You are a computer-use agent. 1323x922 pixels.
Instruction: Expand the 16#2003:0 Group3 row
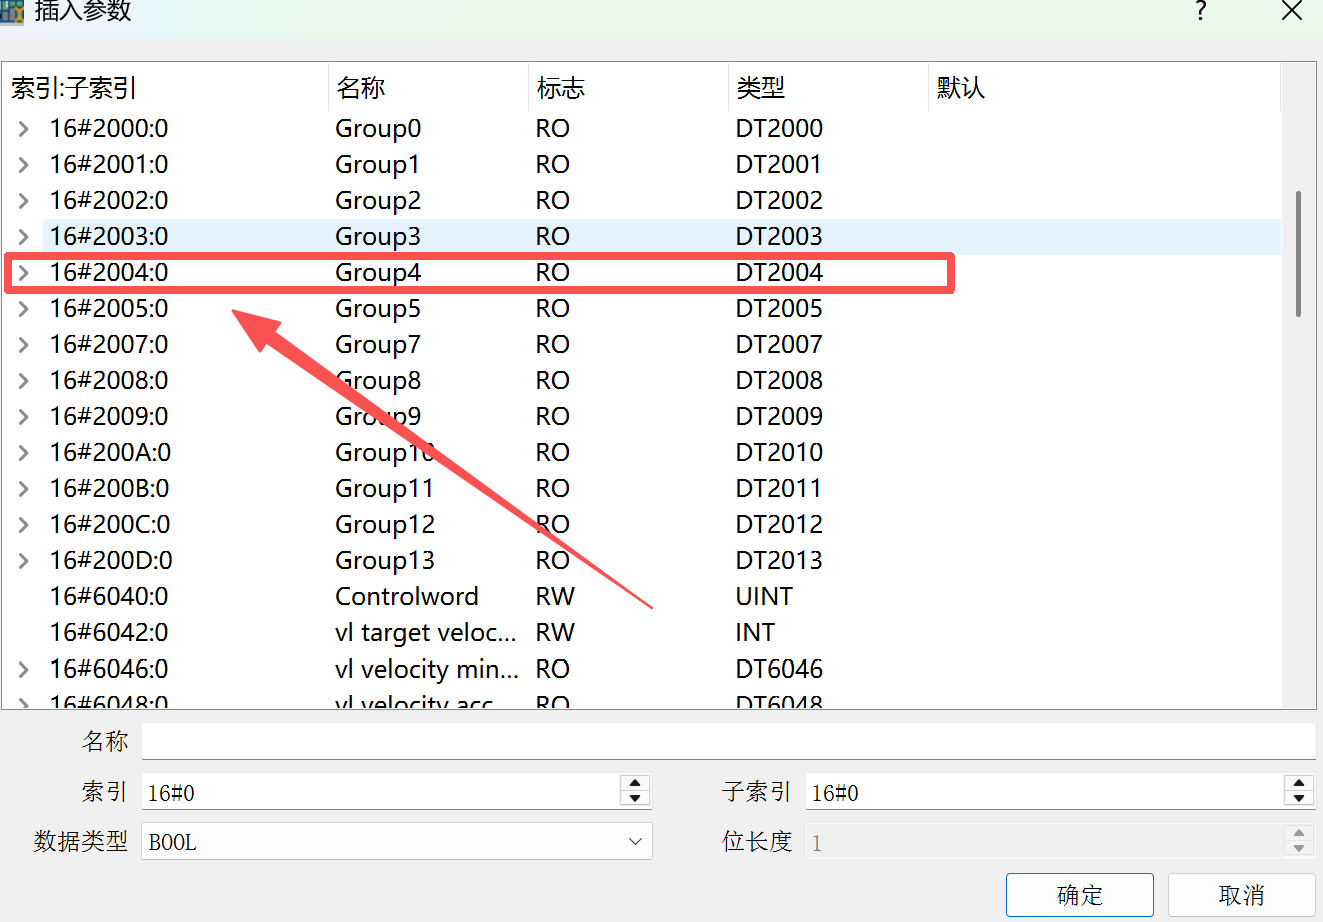pyautogui.click(x=23, y=237)
